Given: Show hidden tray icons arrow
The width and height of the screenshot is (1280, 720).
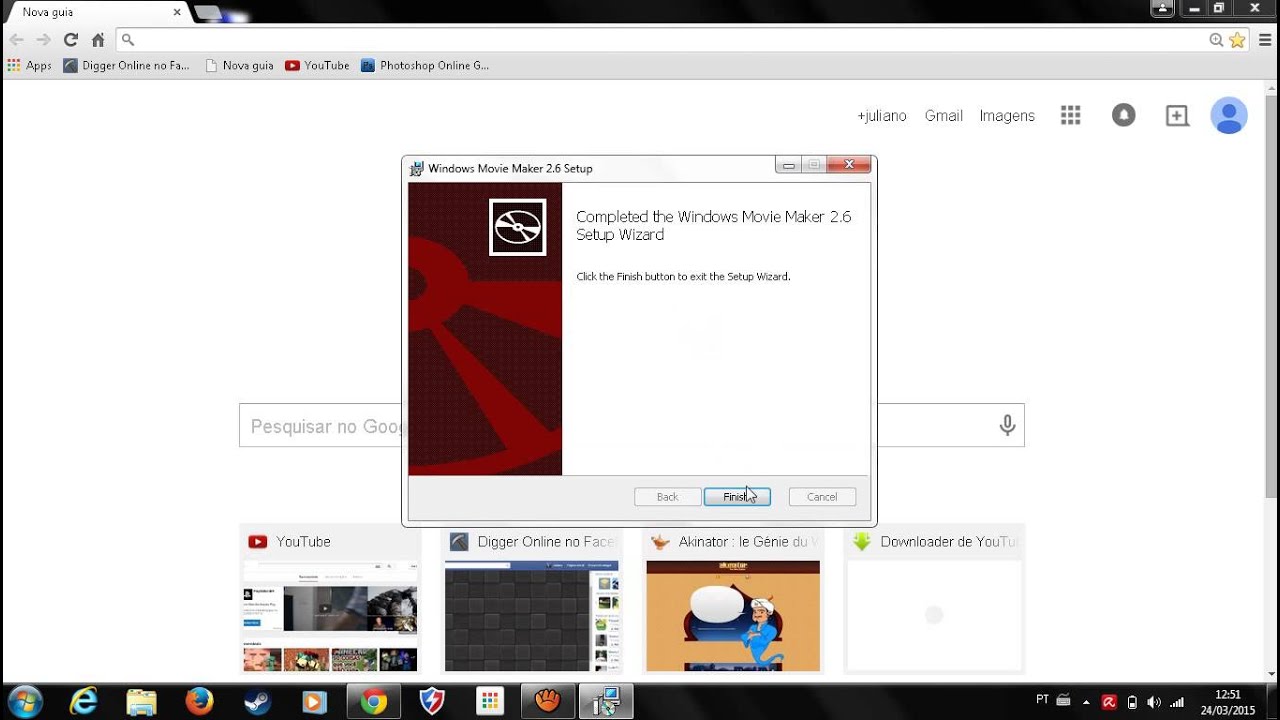Looking at the screenshot, I should click(1087, 701).
